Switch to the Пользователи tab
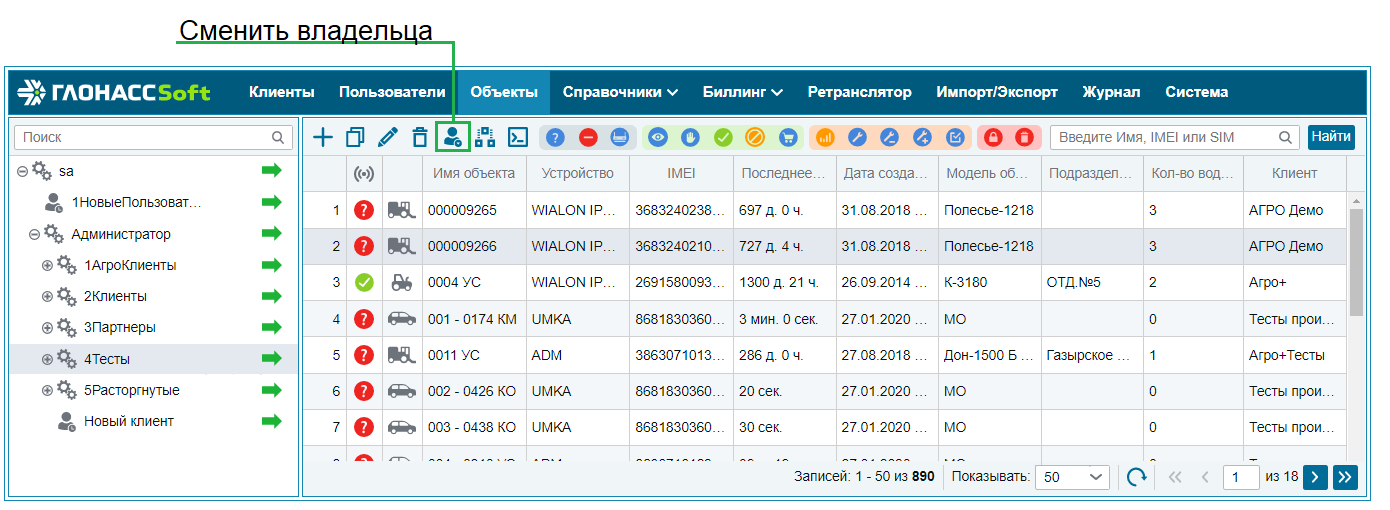Screen dimensions: 1390x510 click(392, 92)
